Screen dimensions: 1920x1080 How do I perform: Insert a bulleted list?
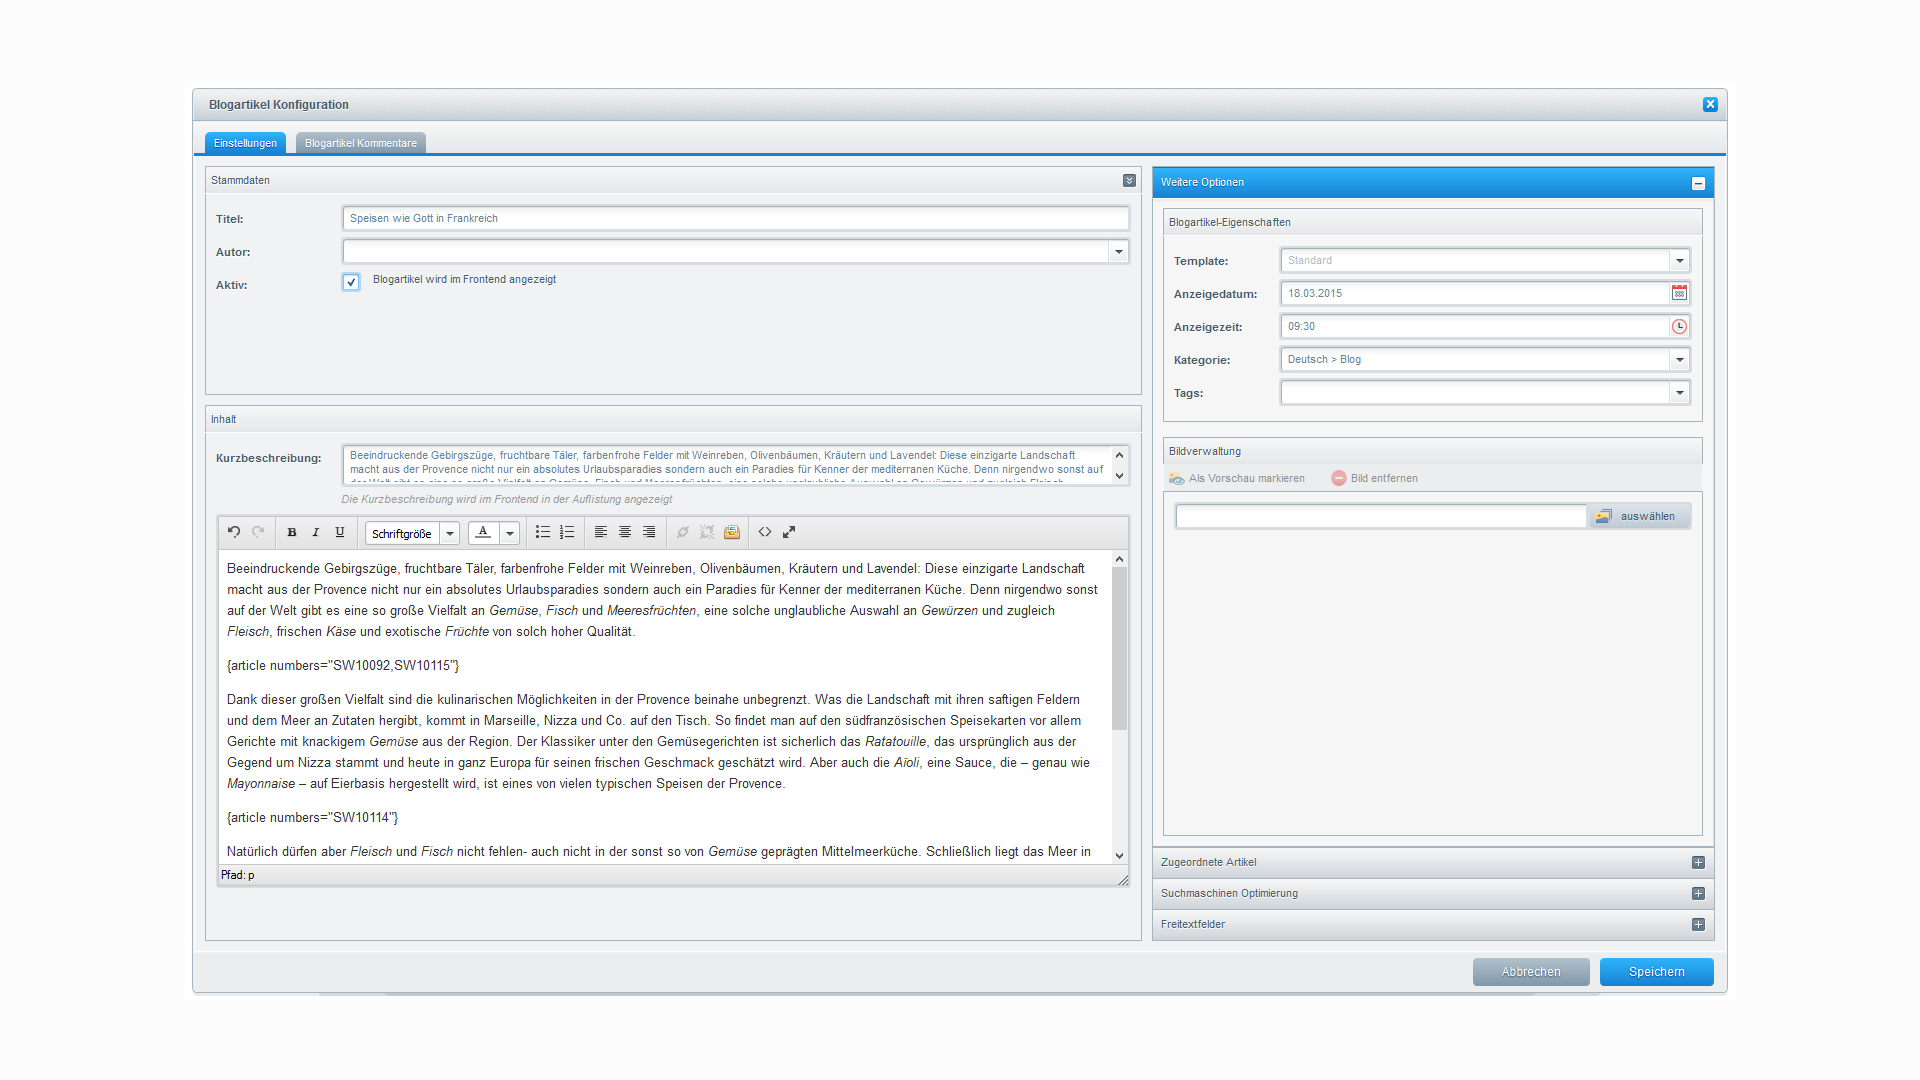point(543,532)
